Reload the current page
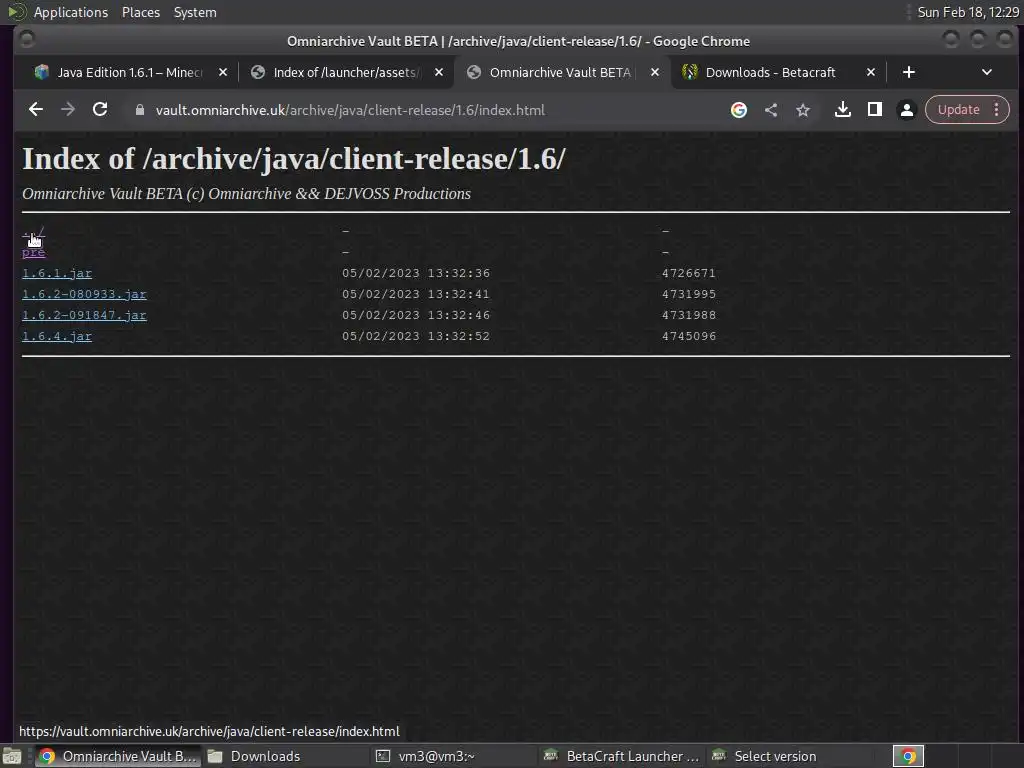The height and width of the screenshot is (768, 1024). 100,110
